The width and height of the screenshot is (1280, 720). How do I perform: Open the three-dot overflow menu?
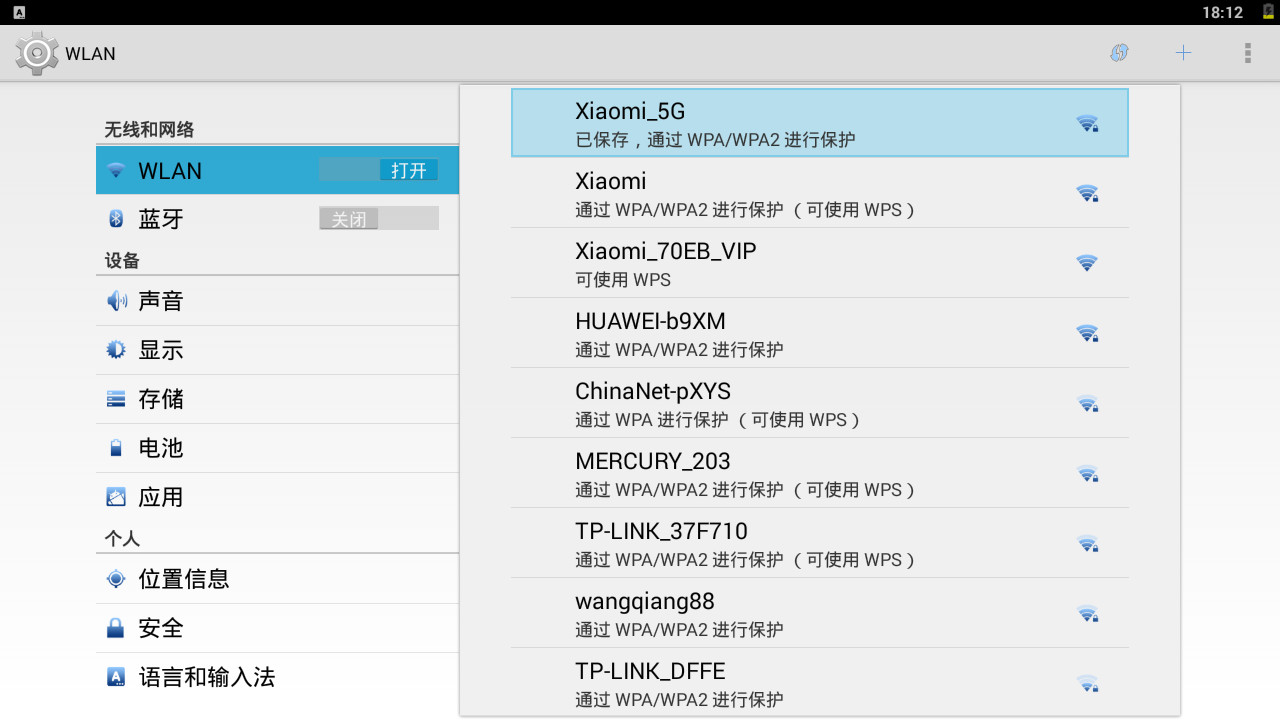pyautogui.click(x=1247, y=53)
